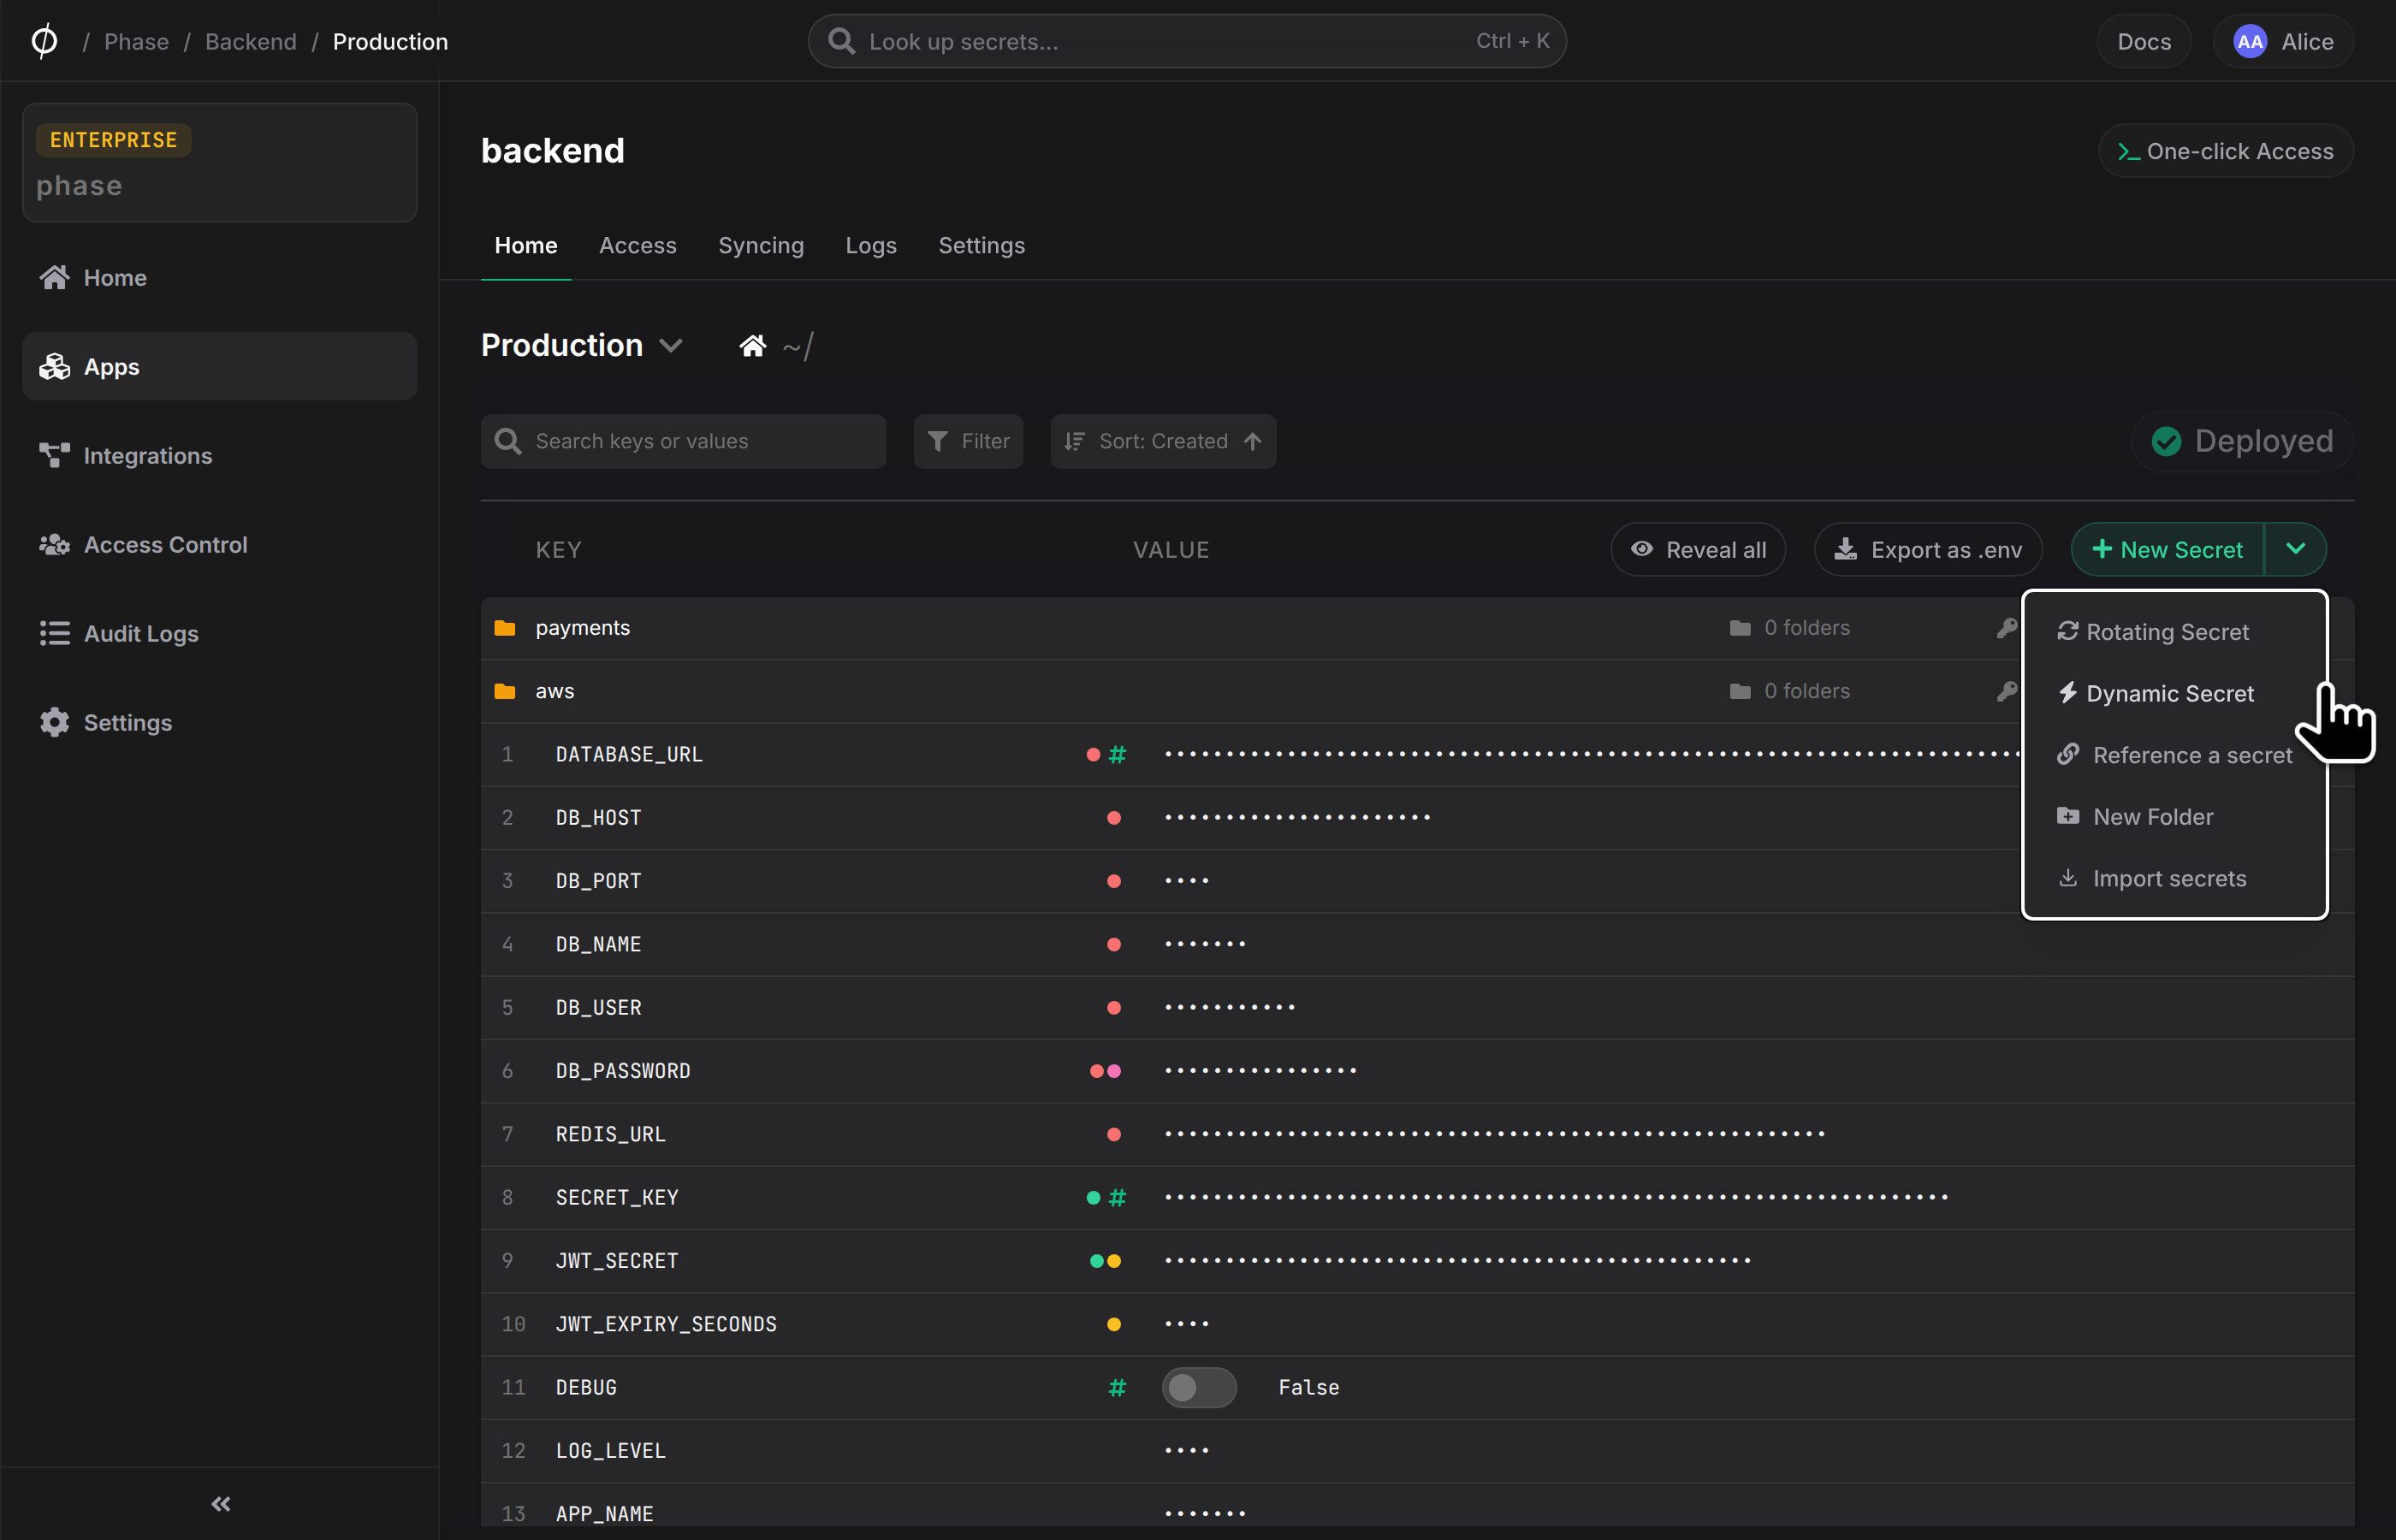Open Audit Logs in the sidebar
This screenshot has width=2396, height=1540.
point(219,633)
